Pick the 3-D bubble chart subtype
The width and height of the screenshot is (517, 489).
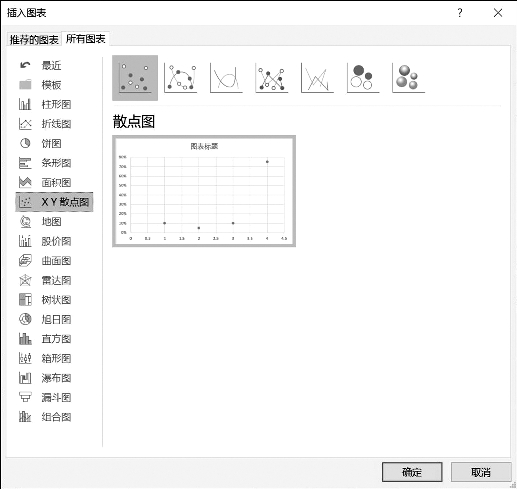[409, 78]
